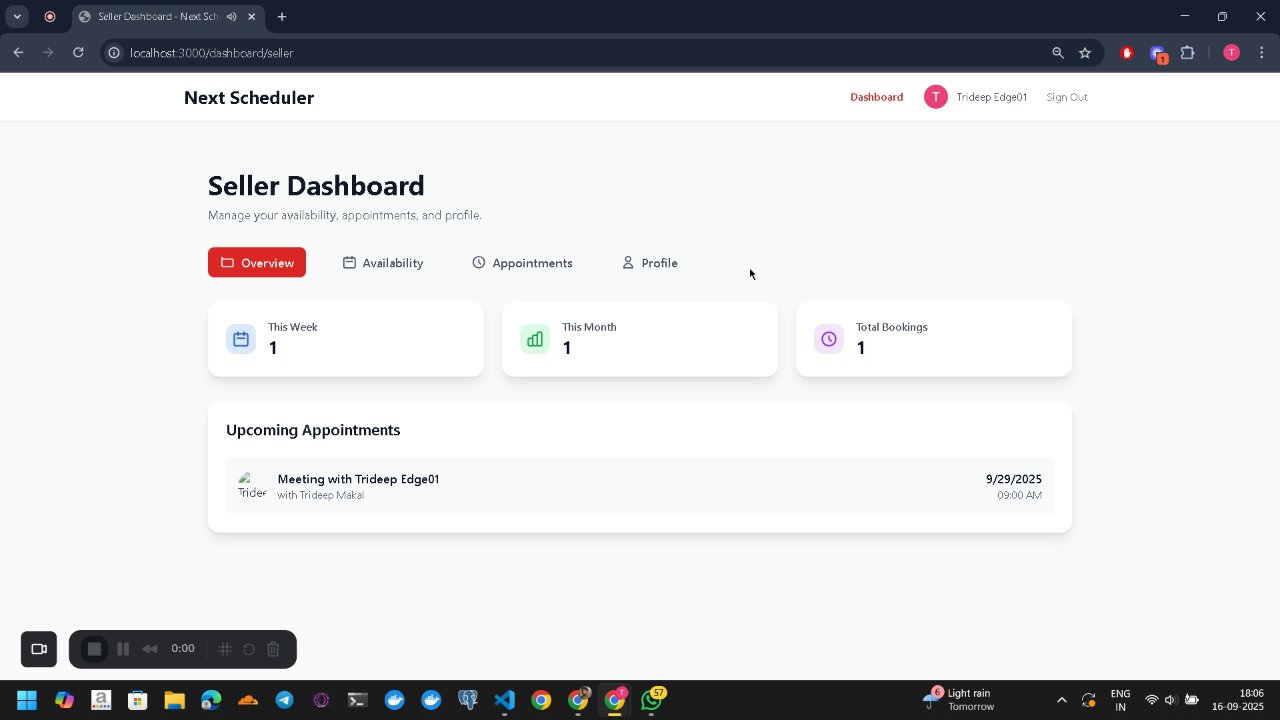
Task: Open the Meeting with Trideep Edge01 appointment
Action: [x=640, y=486]
